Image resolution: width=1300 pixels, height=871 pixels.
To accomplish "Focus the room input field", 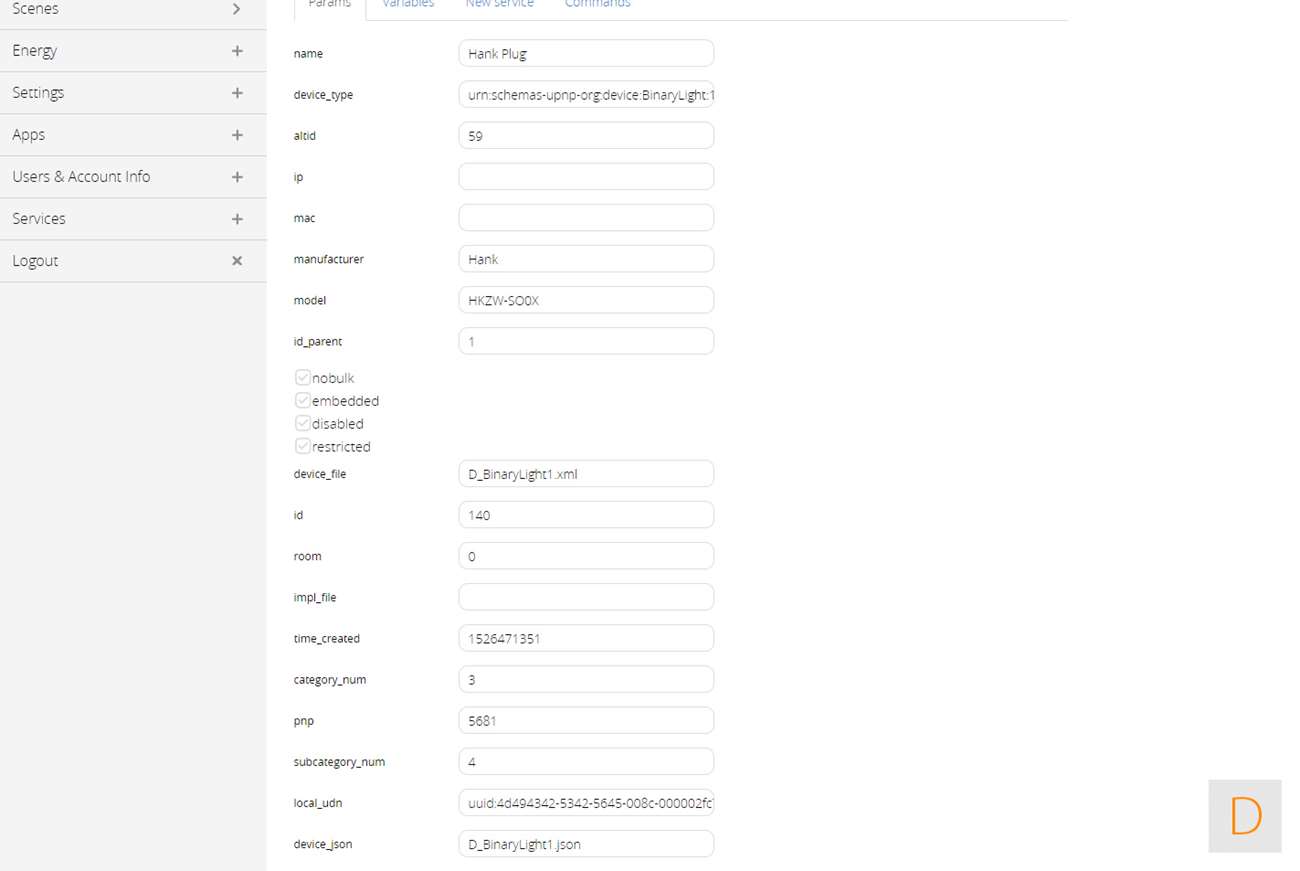I will coord(586,556).
